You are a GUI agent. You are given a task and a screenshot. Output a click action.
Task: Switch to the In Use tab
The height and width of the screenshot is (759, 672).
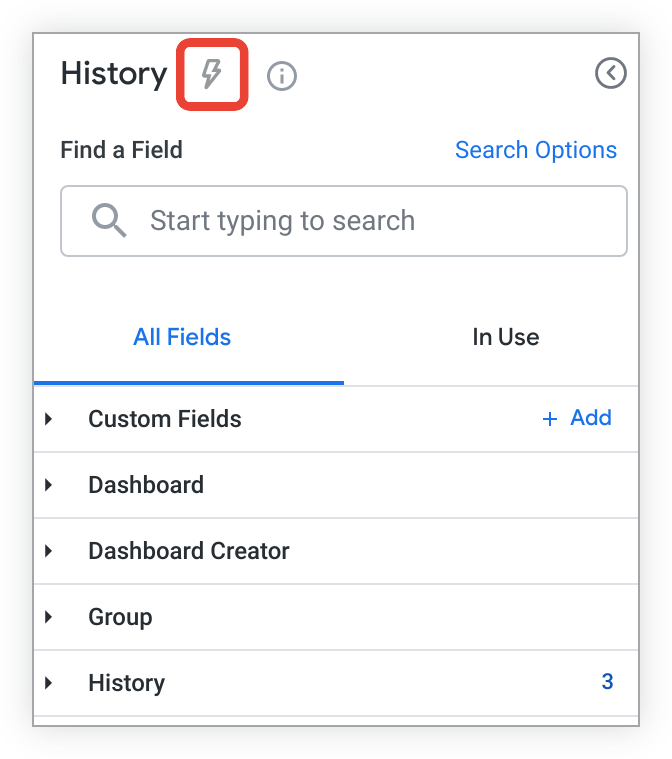coord(505,337)
